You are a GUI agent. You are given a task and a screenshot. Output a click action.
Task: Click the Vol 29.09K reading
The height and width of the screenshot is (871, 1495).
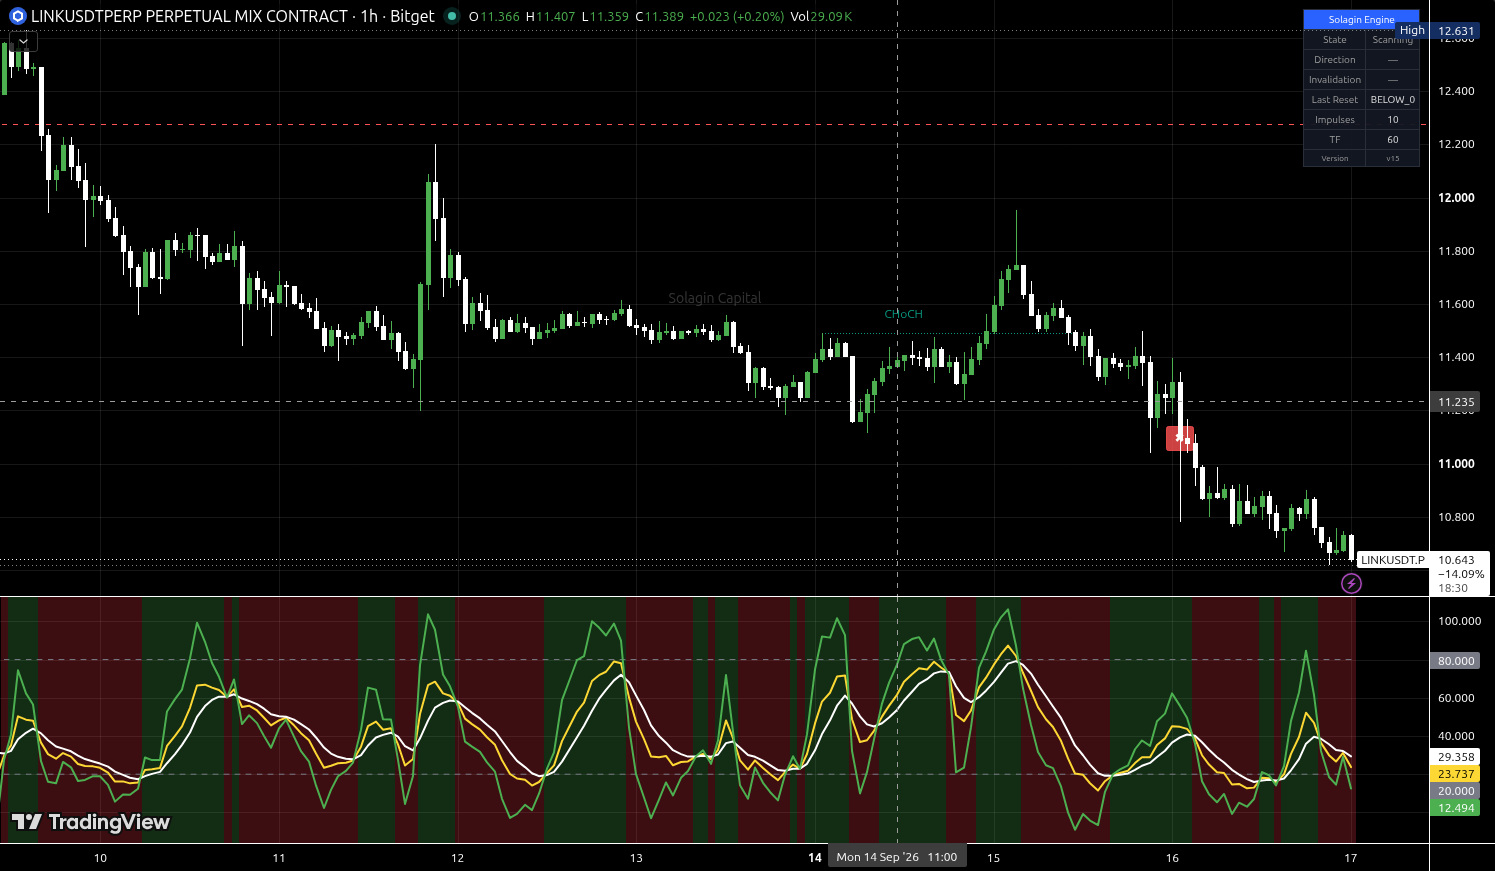point(821,16)
